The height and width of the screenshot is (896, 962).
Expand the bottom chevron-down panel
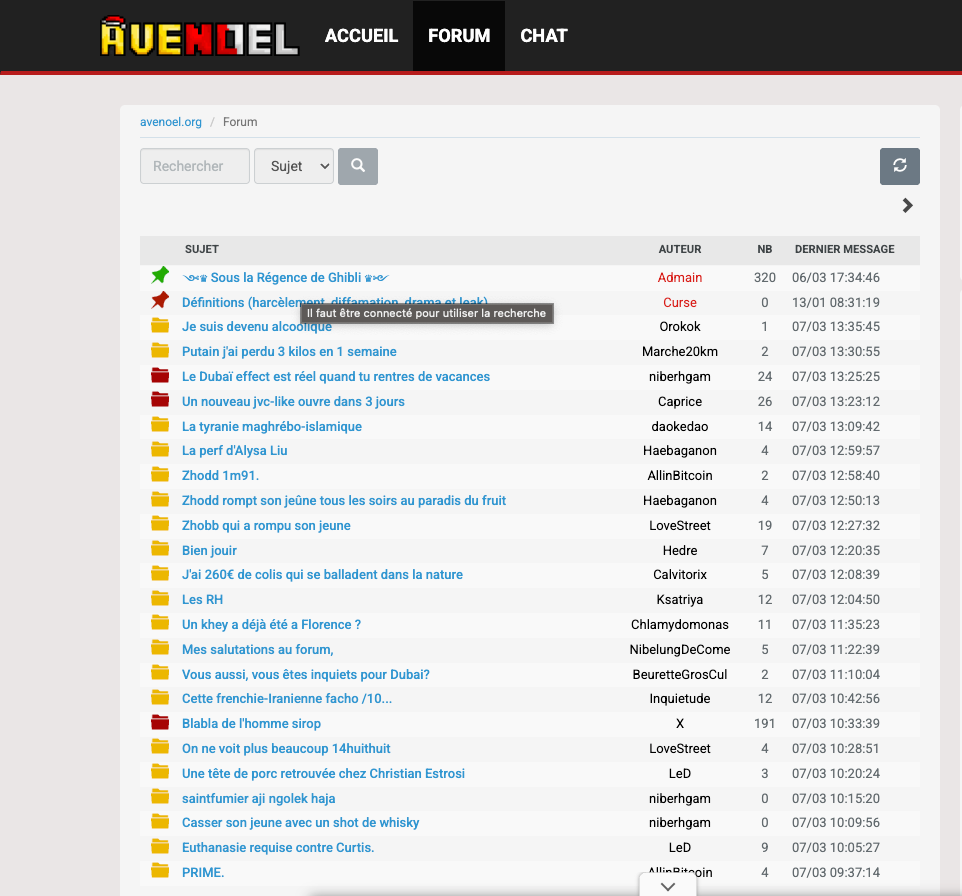click(x=668, y=886)
